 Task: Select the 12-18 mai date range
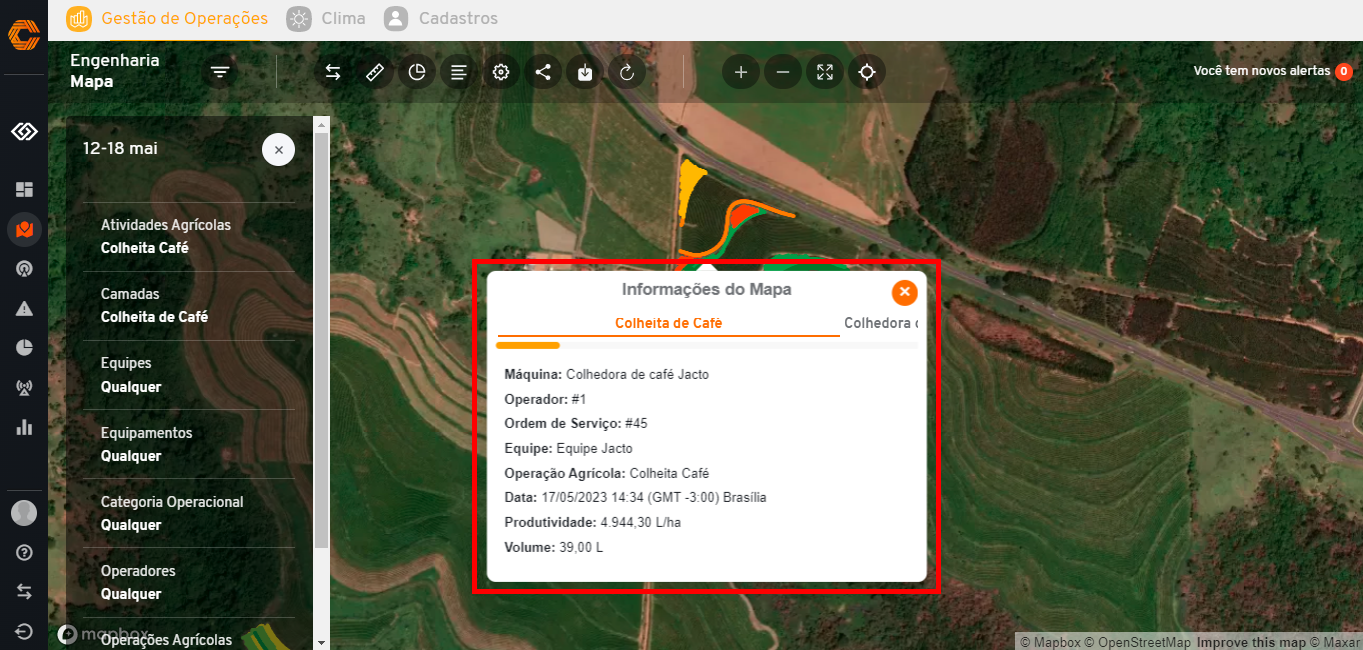[120, 148]
